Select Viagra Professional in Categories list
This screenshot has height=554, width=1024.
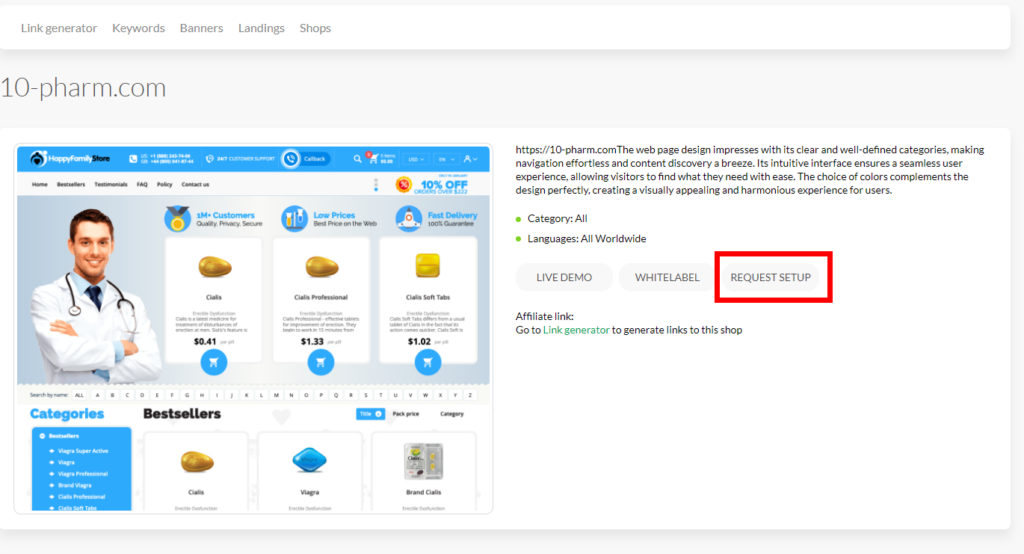(83, 474)
